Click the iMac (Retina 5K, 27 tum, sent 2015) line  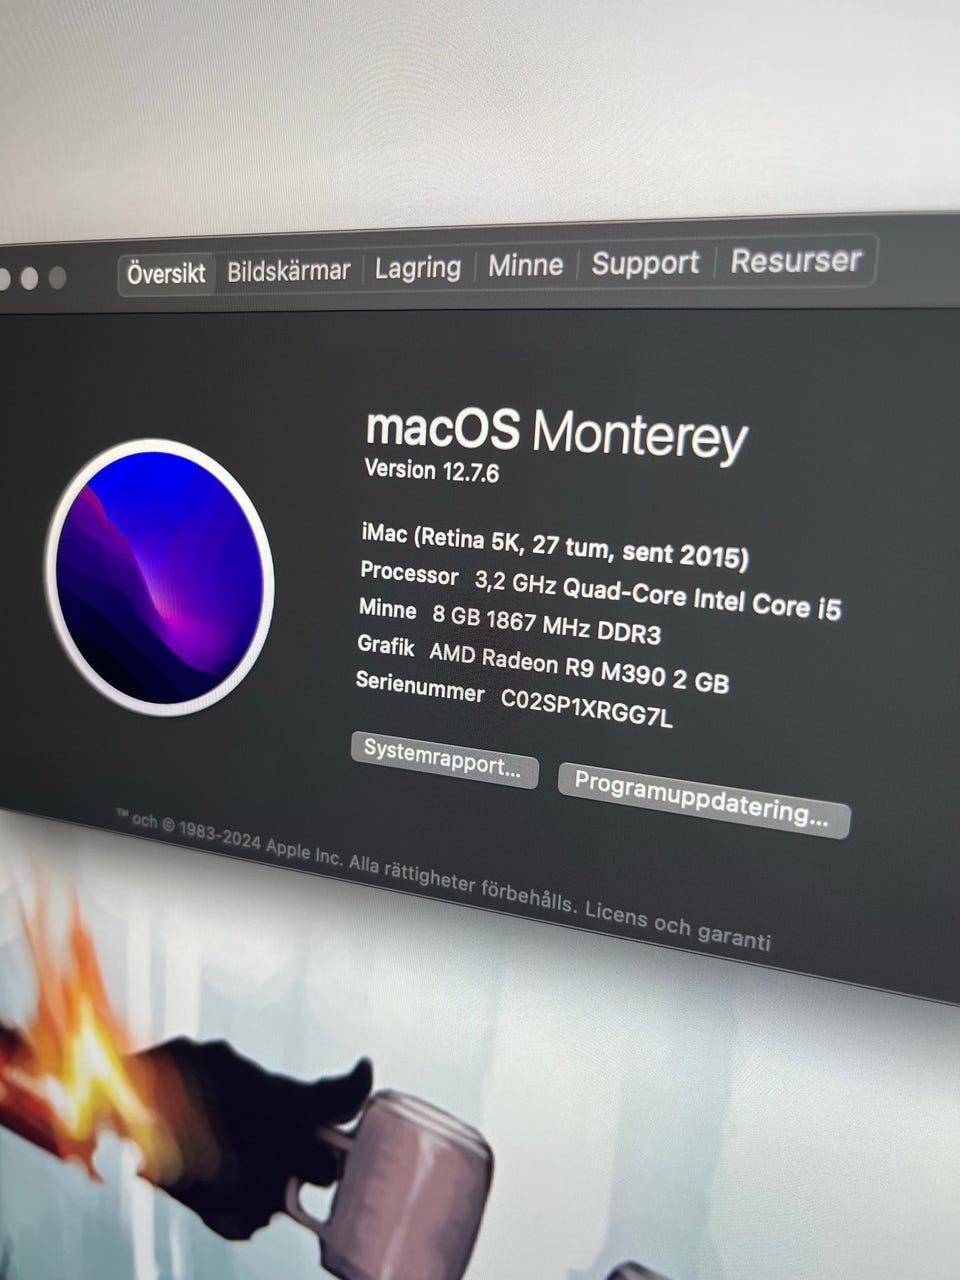coord(555,545)
